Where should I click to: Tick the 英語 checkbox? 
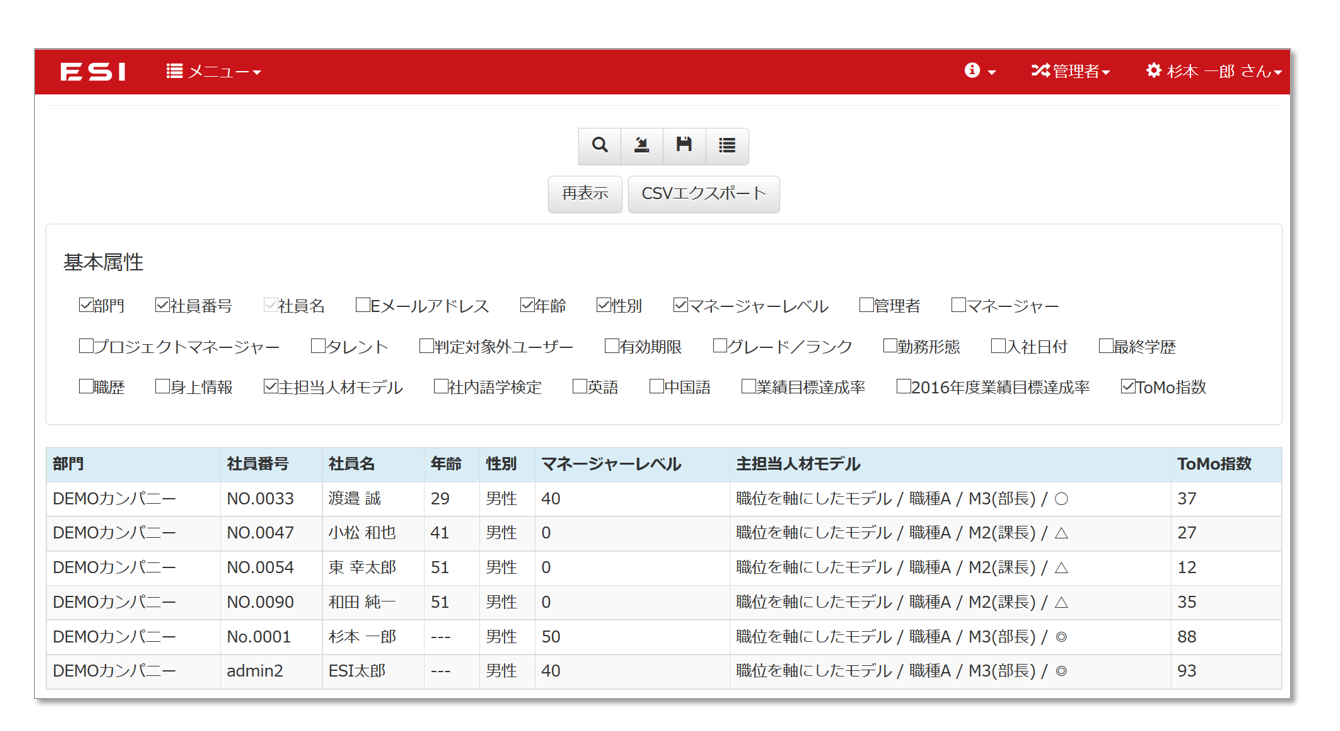[x=580, y=386]
